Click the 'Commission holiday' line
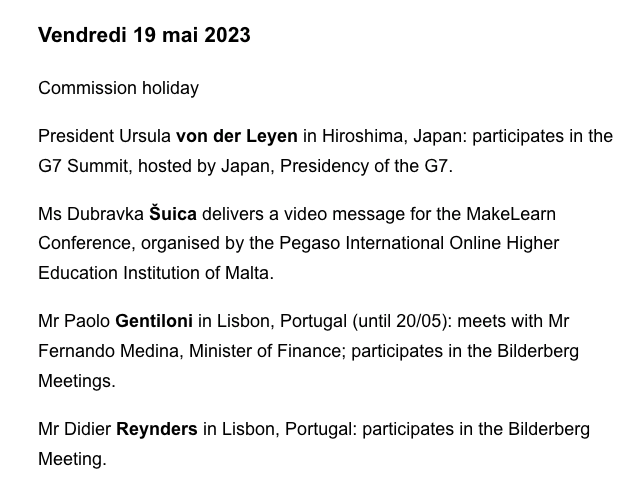Image resolution: width=641 pixels, height=495 pixels. click(x=119, y=88)
